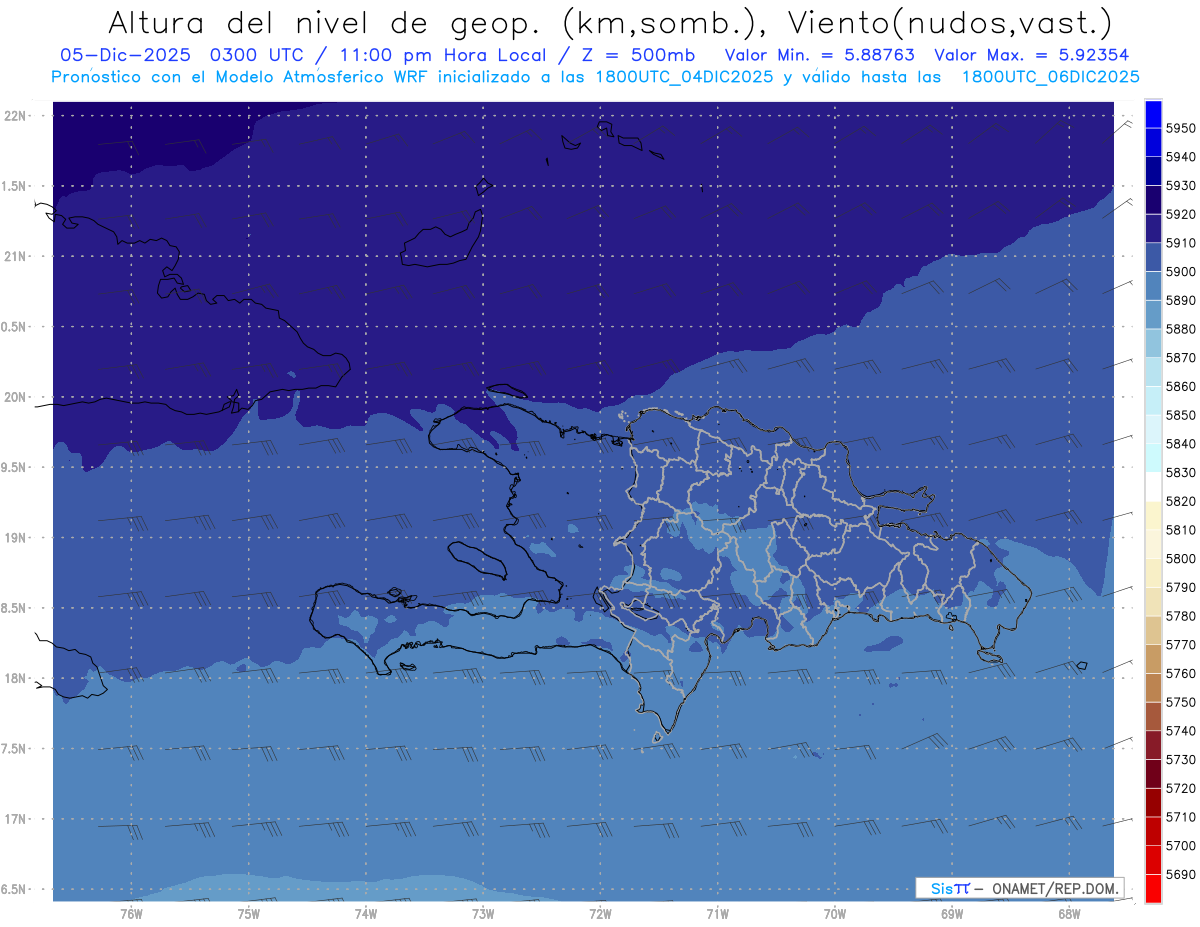Click the '5800' legend value
This screenshot has width=1200, height=927.
click(1181, 559)
